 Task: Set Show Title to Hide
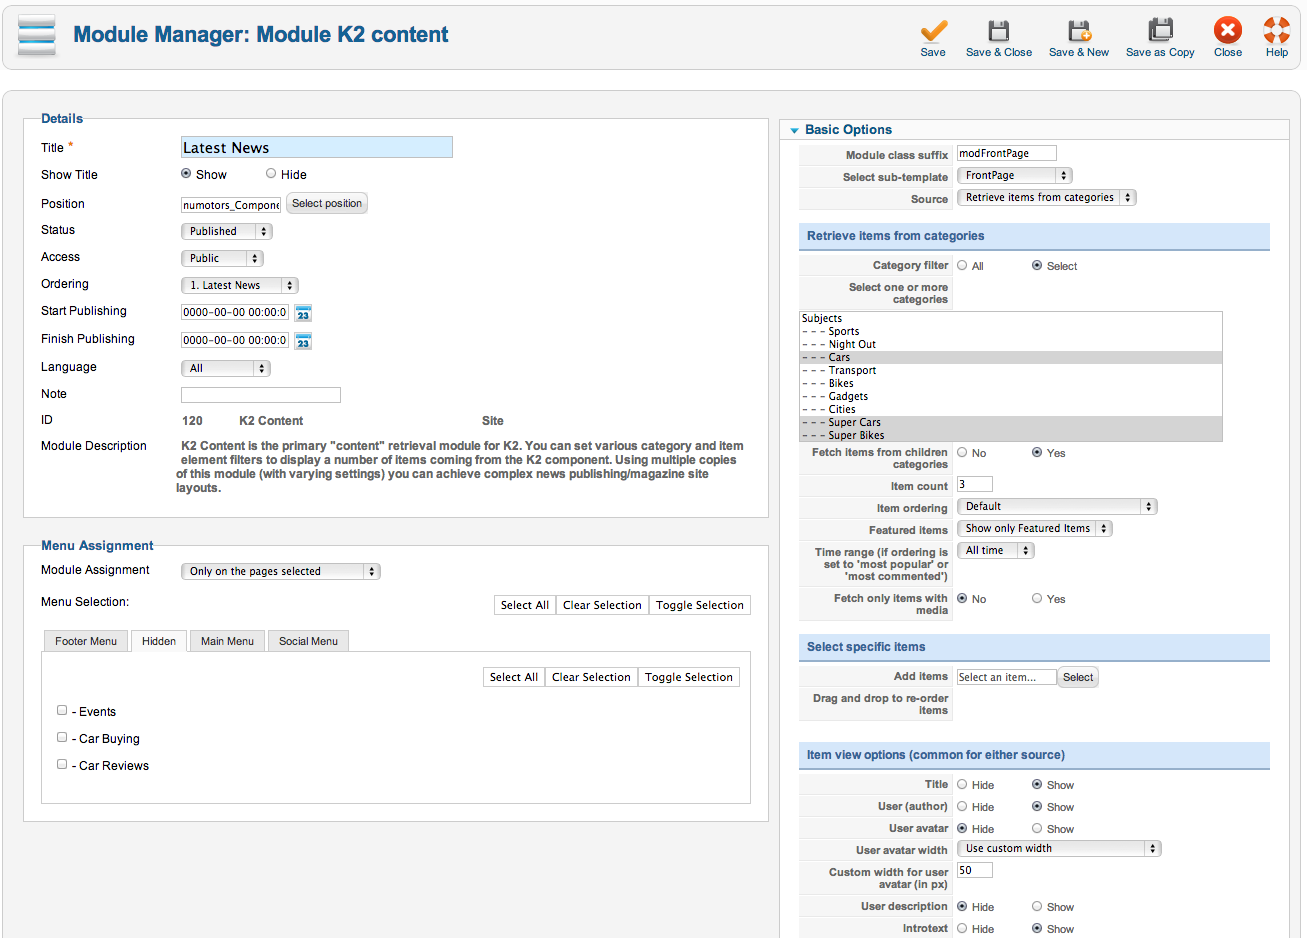pyautogui.click(x=271, y=173)
